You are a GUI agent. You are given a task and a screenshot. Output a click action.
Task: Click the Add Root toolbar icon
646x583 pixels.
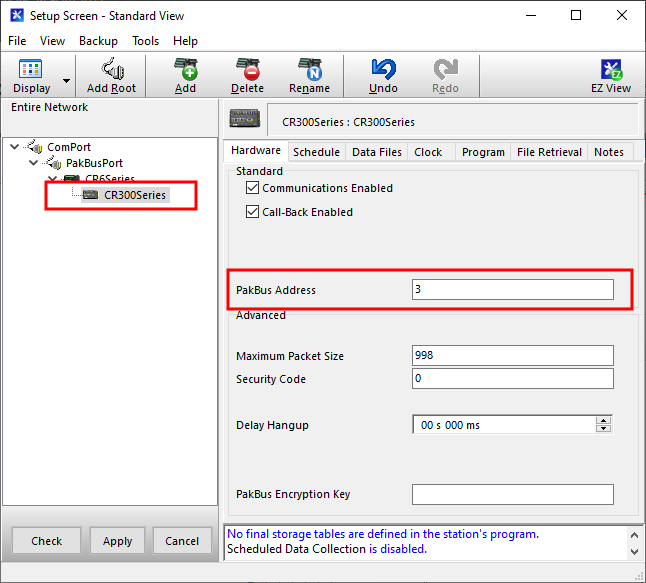click(112, 69)
